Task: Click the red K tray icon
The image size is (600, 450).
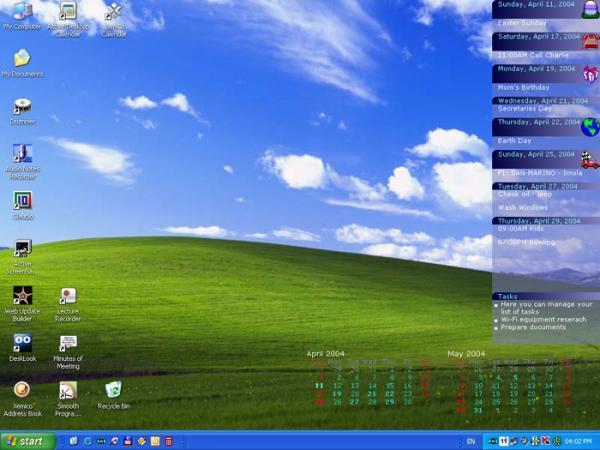Action: click(x=546, y=441)
